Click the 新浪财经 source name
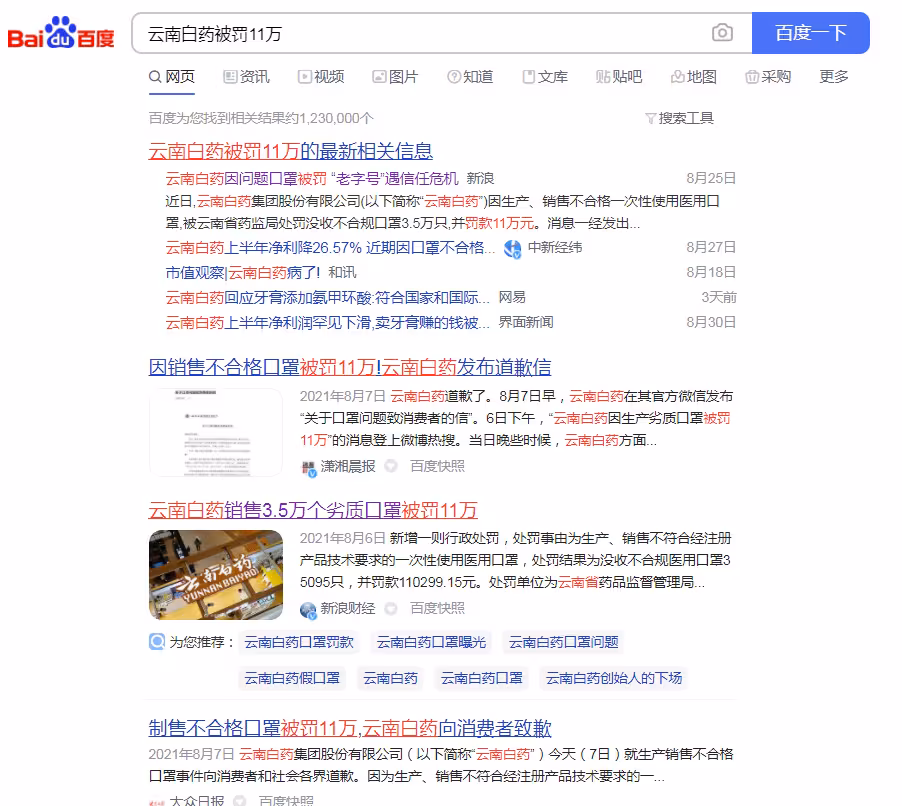Image resolution: width=902 pixels, height=806 pixels. (x=348, y=608)
